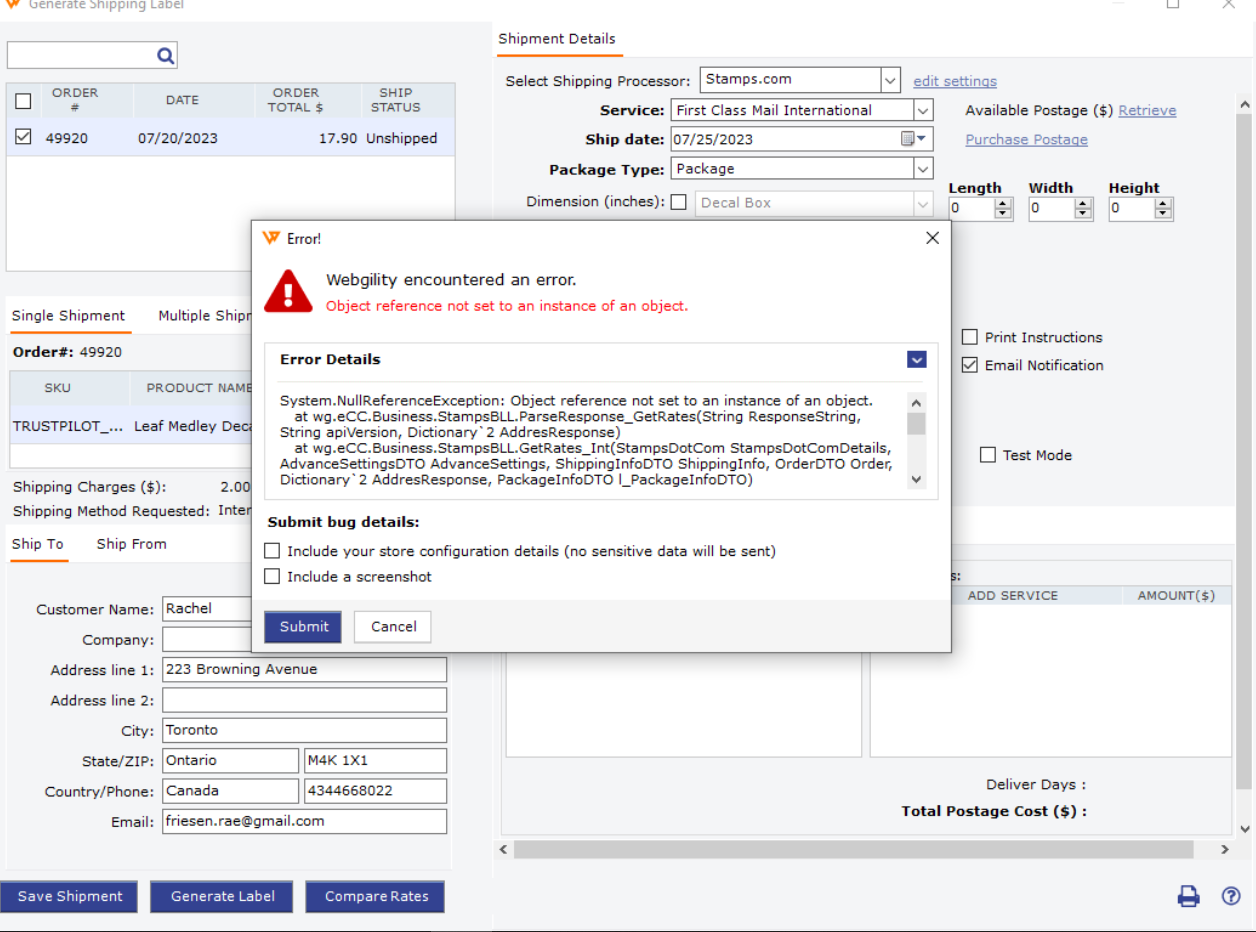The width and height of the screenshot is (1256, 932).
Task: Check Print Instructions
Action: (x=970, y=337)
